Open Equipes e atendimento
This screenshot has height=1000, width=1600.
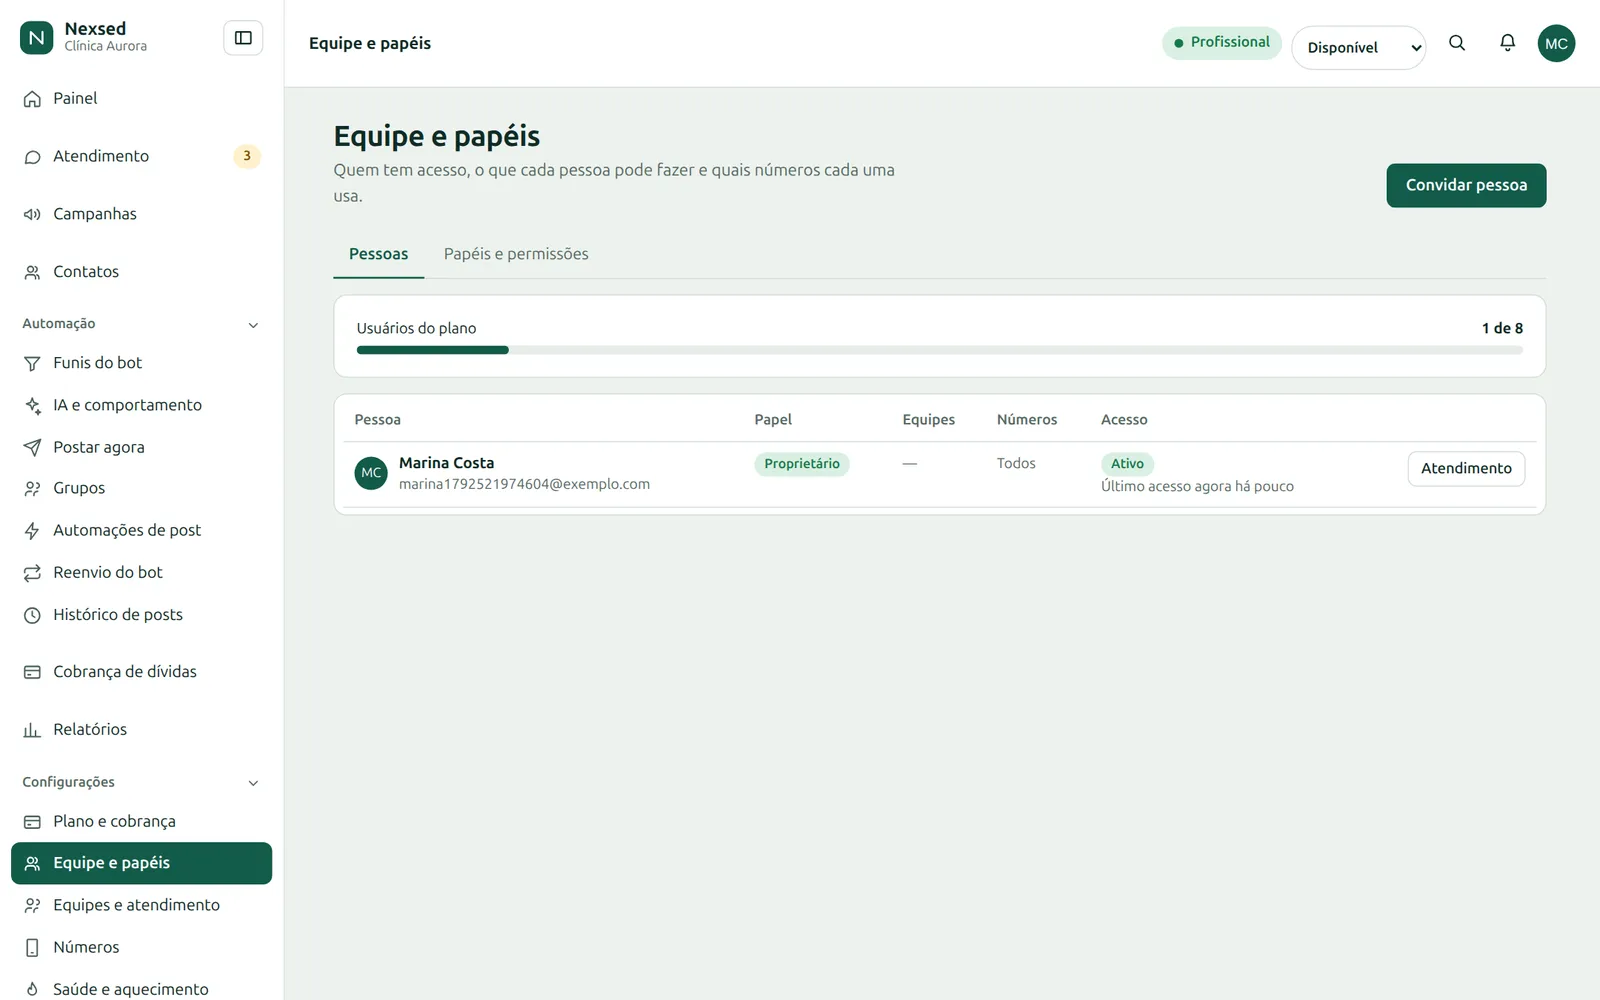[x=141, y=905]
